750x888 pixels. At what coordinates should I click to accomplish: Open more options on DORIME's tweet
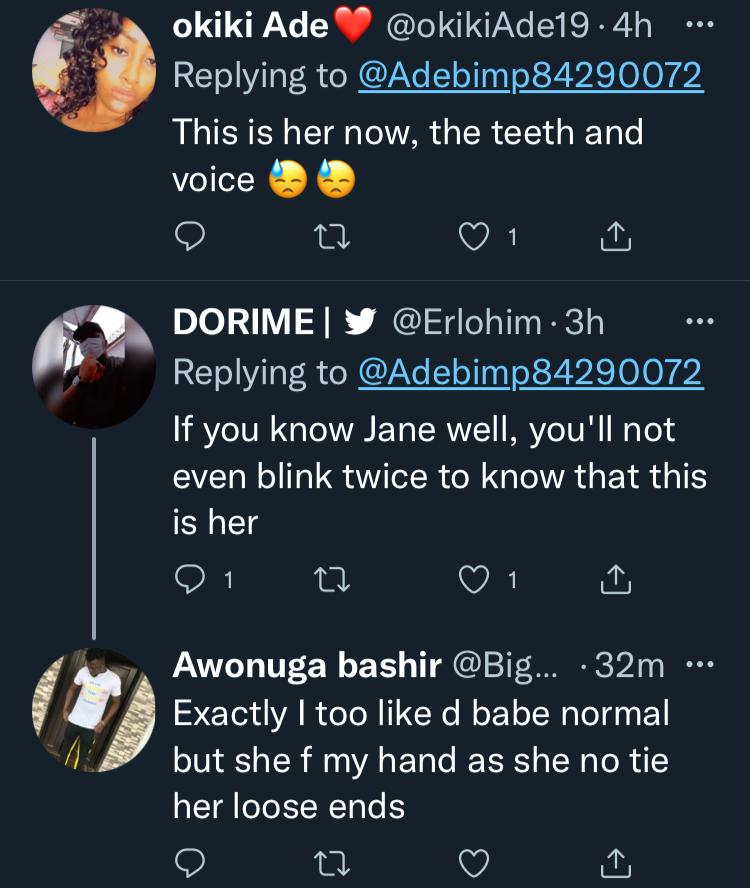click(x=699, y=321)
